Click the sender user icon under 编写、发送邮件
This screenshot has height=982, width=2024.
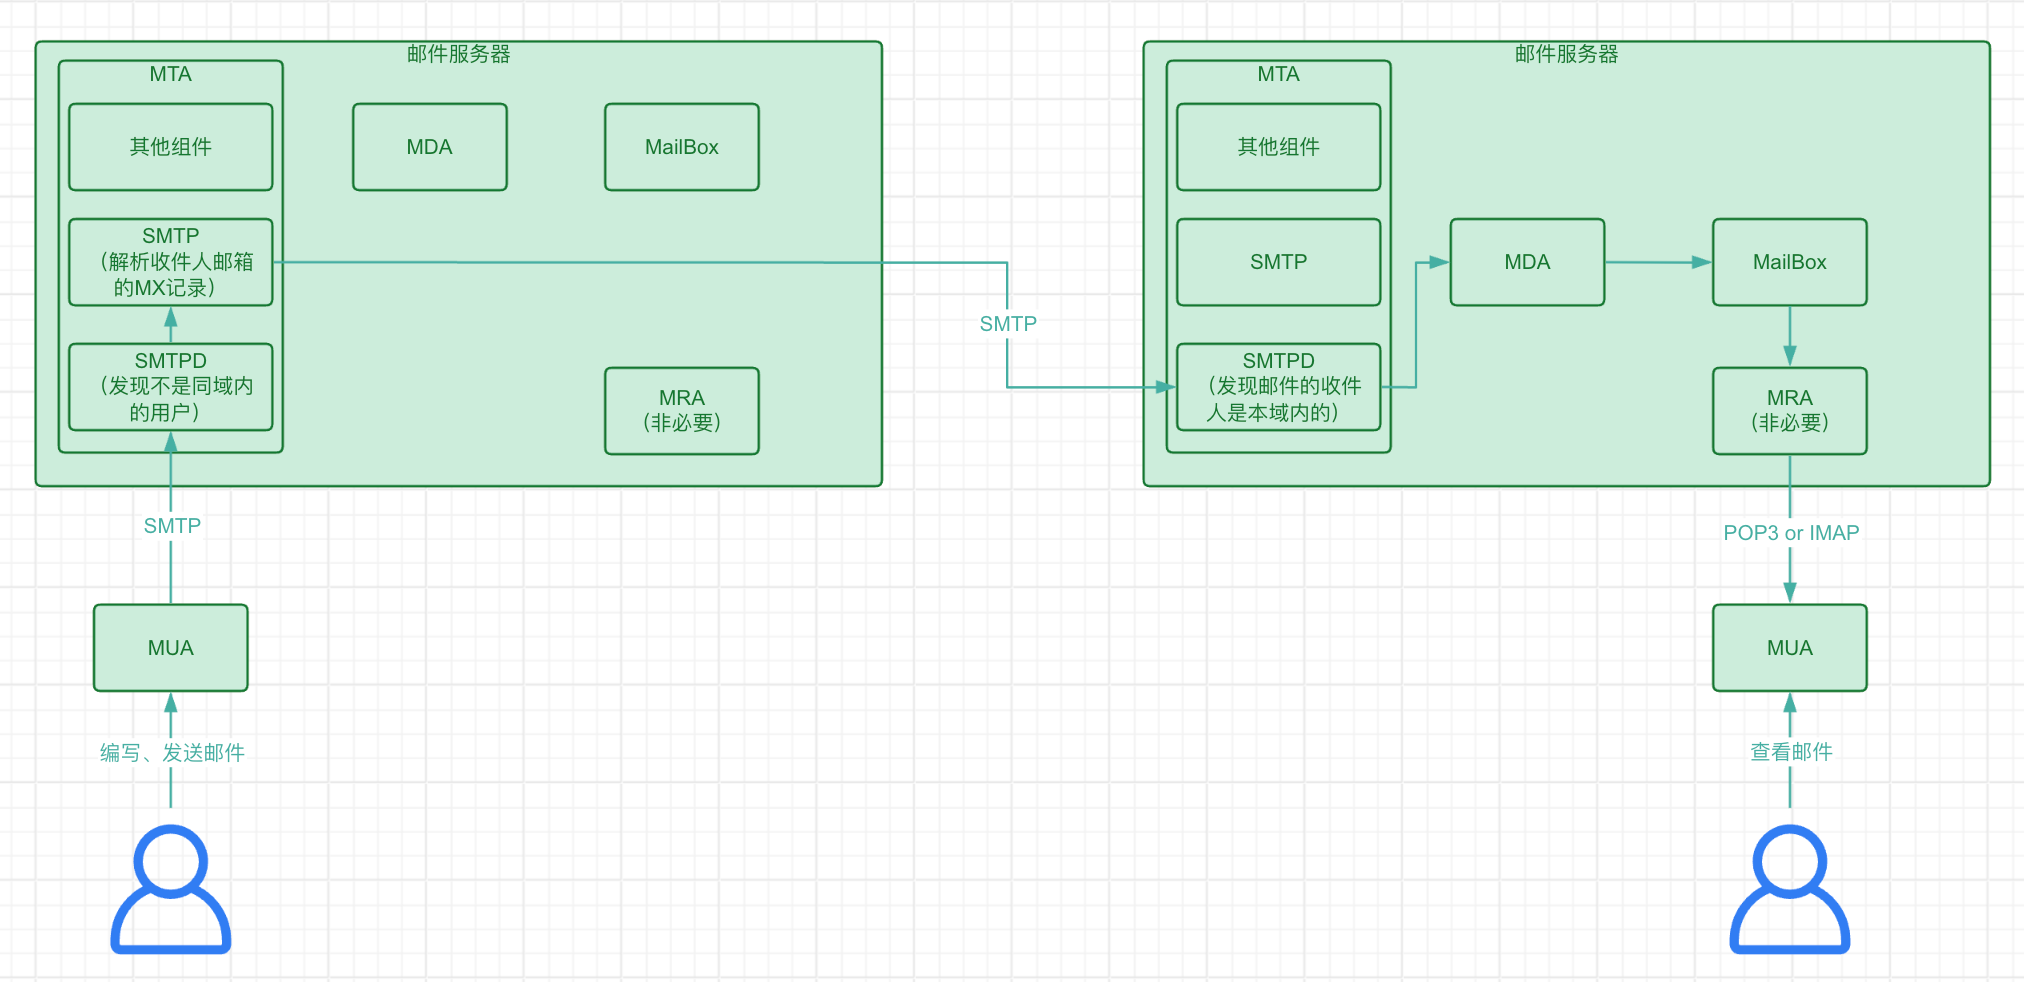tap(171, 889)
